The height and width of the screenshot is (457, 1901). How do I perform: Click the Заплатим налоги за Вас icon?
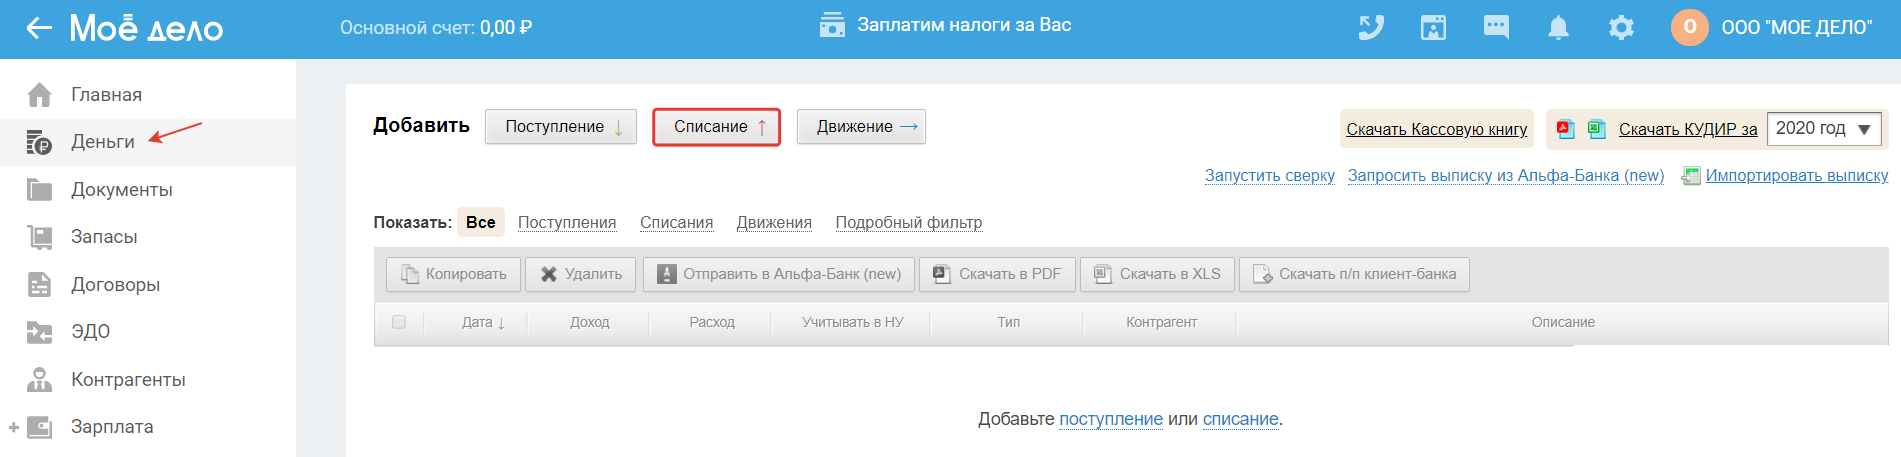point(832,25)
